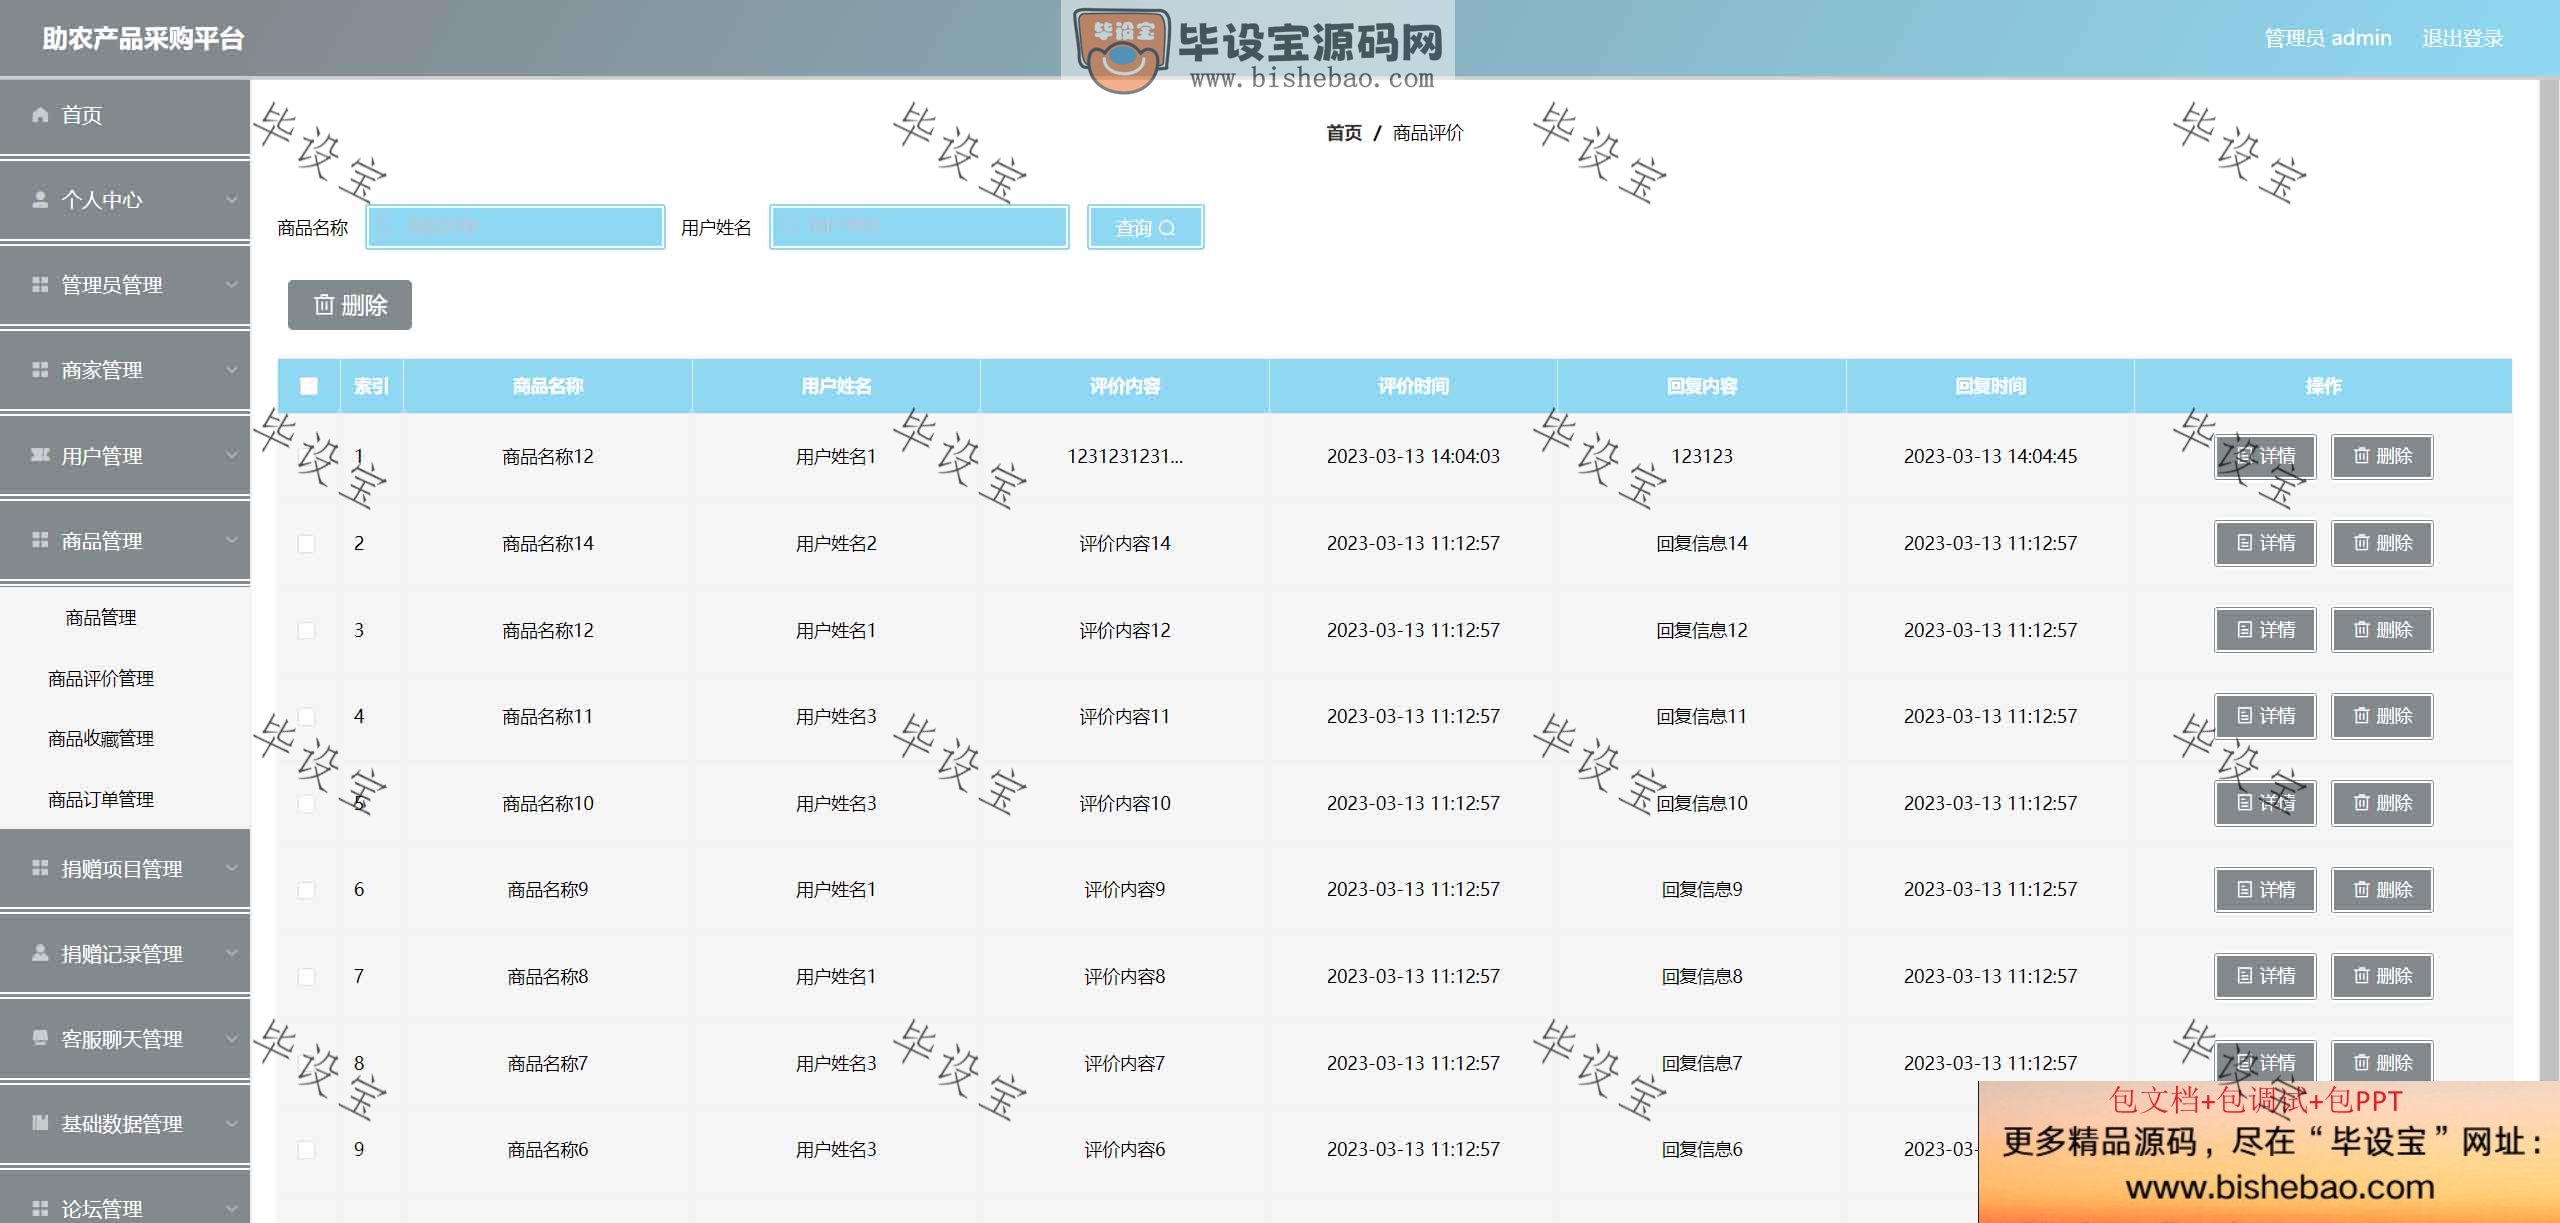Click the 删除 button for row 5 (商品名称10)
The width and height of the screenshot is (2560, 1223).
2382,803
